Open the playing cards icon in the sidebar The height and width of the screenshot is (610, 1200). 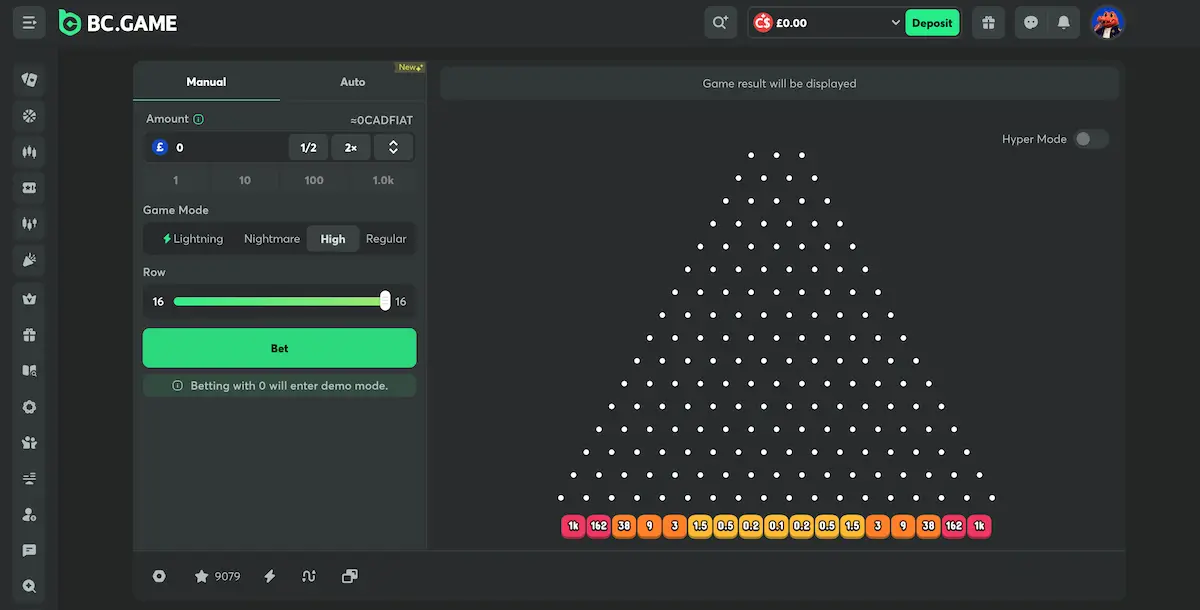pyautogui.click(x=29, y=80)
